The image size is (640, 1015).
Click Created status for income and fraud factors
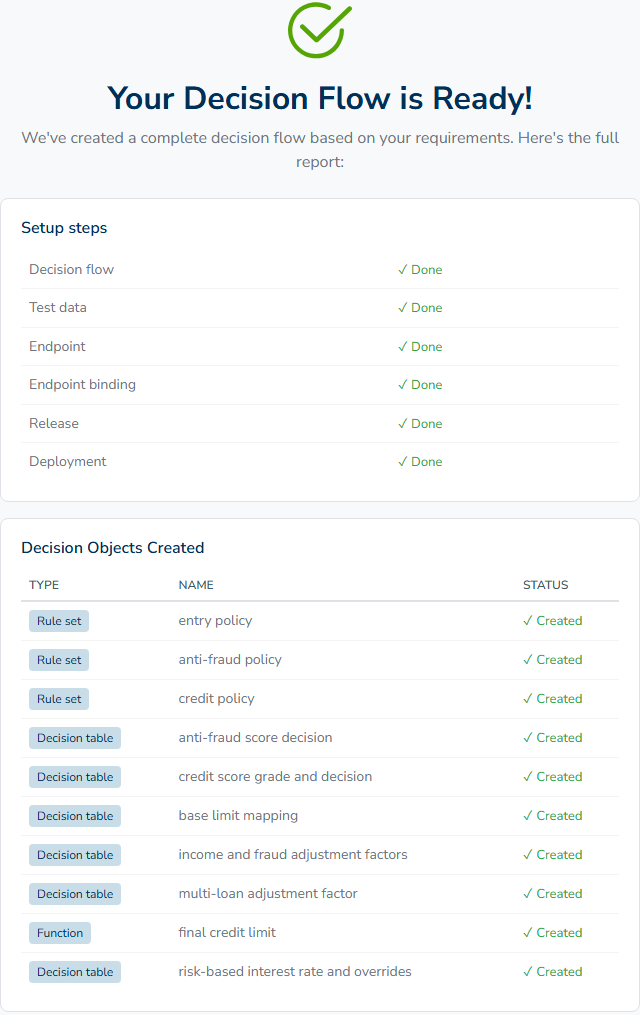tap(553, 854)
